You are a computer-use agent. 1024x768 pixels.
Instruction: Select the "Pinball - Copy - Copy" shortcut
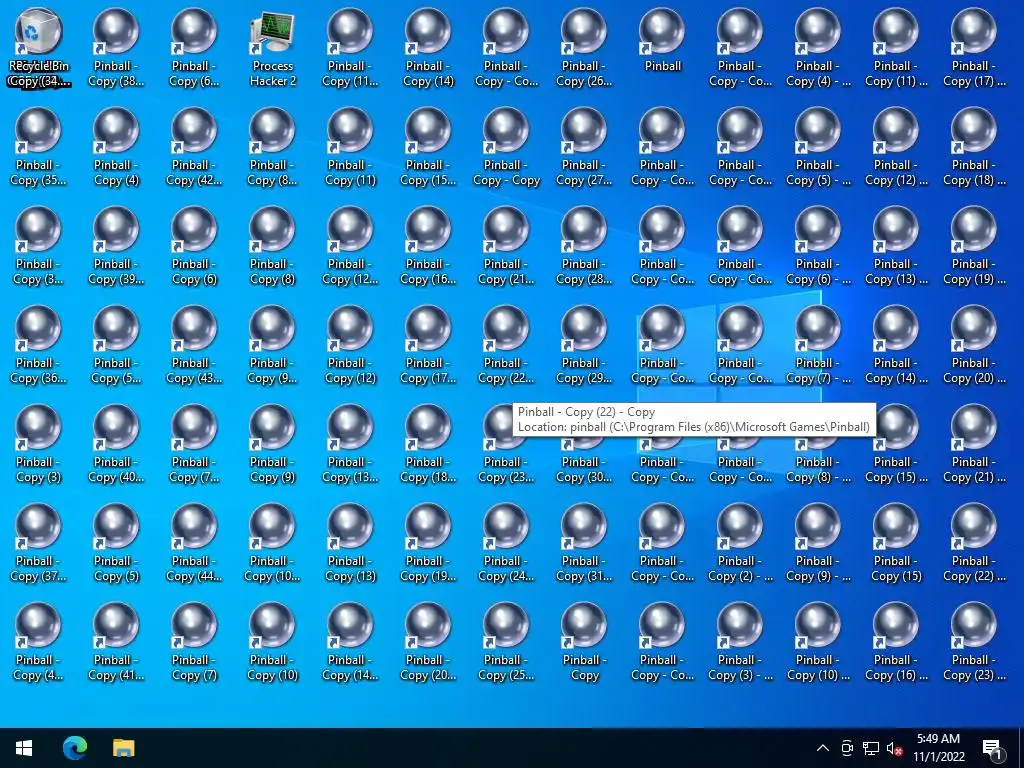pos(506,148)
